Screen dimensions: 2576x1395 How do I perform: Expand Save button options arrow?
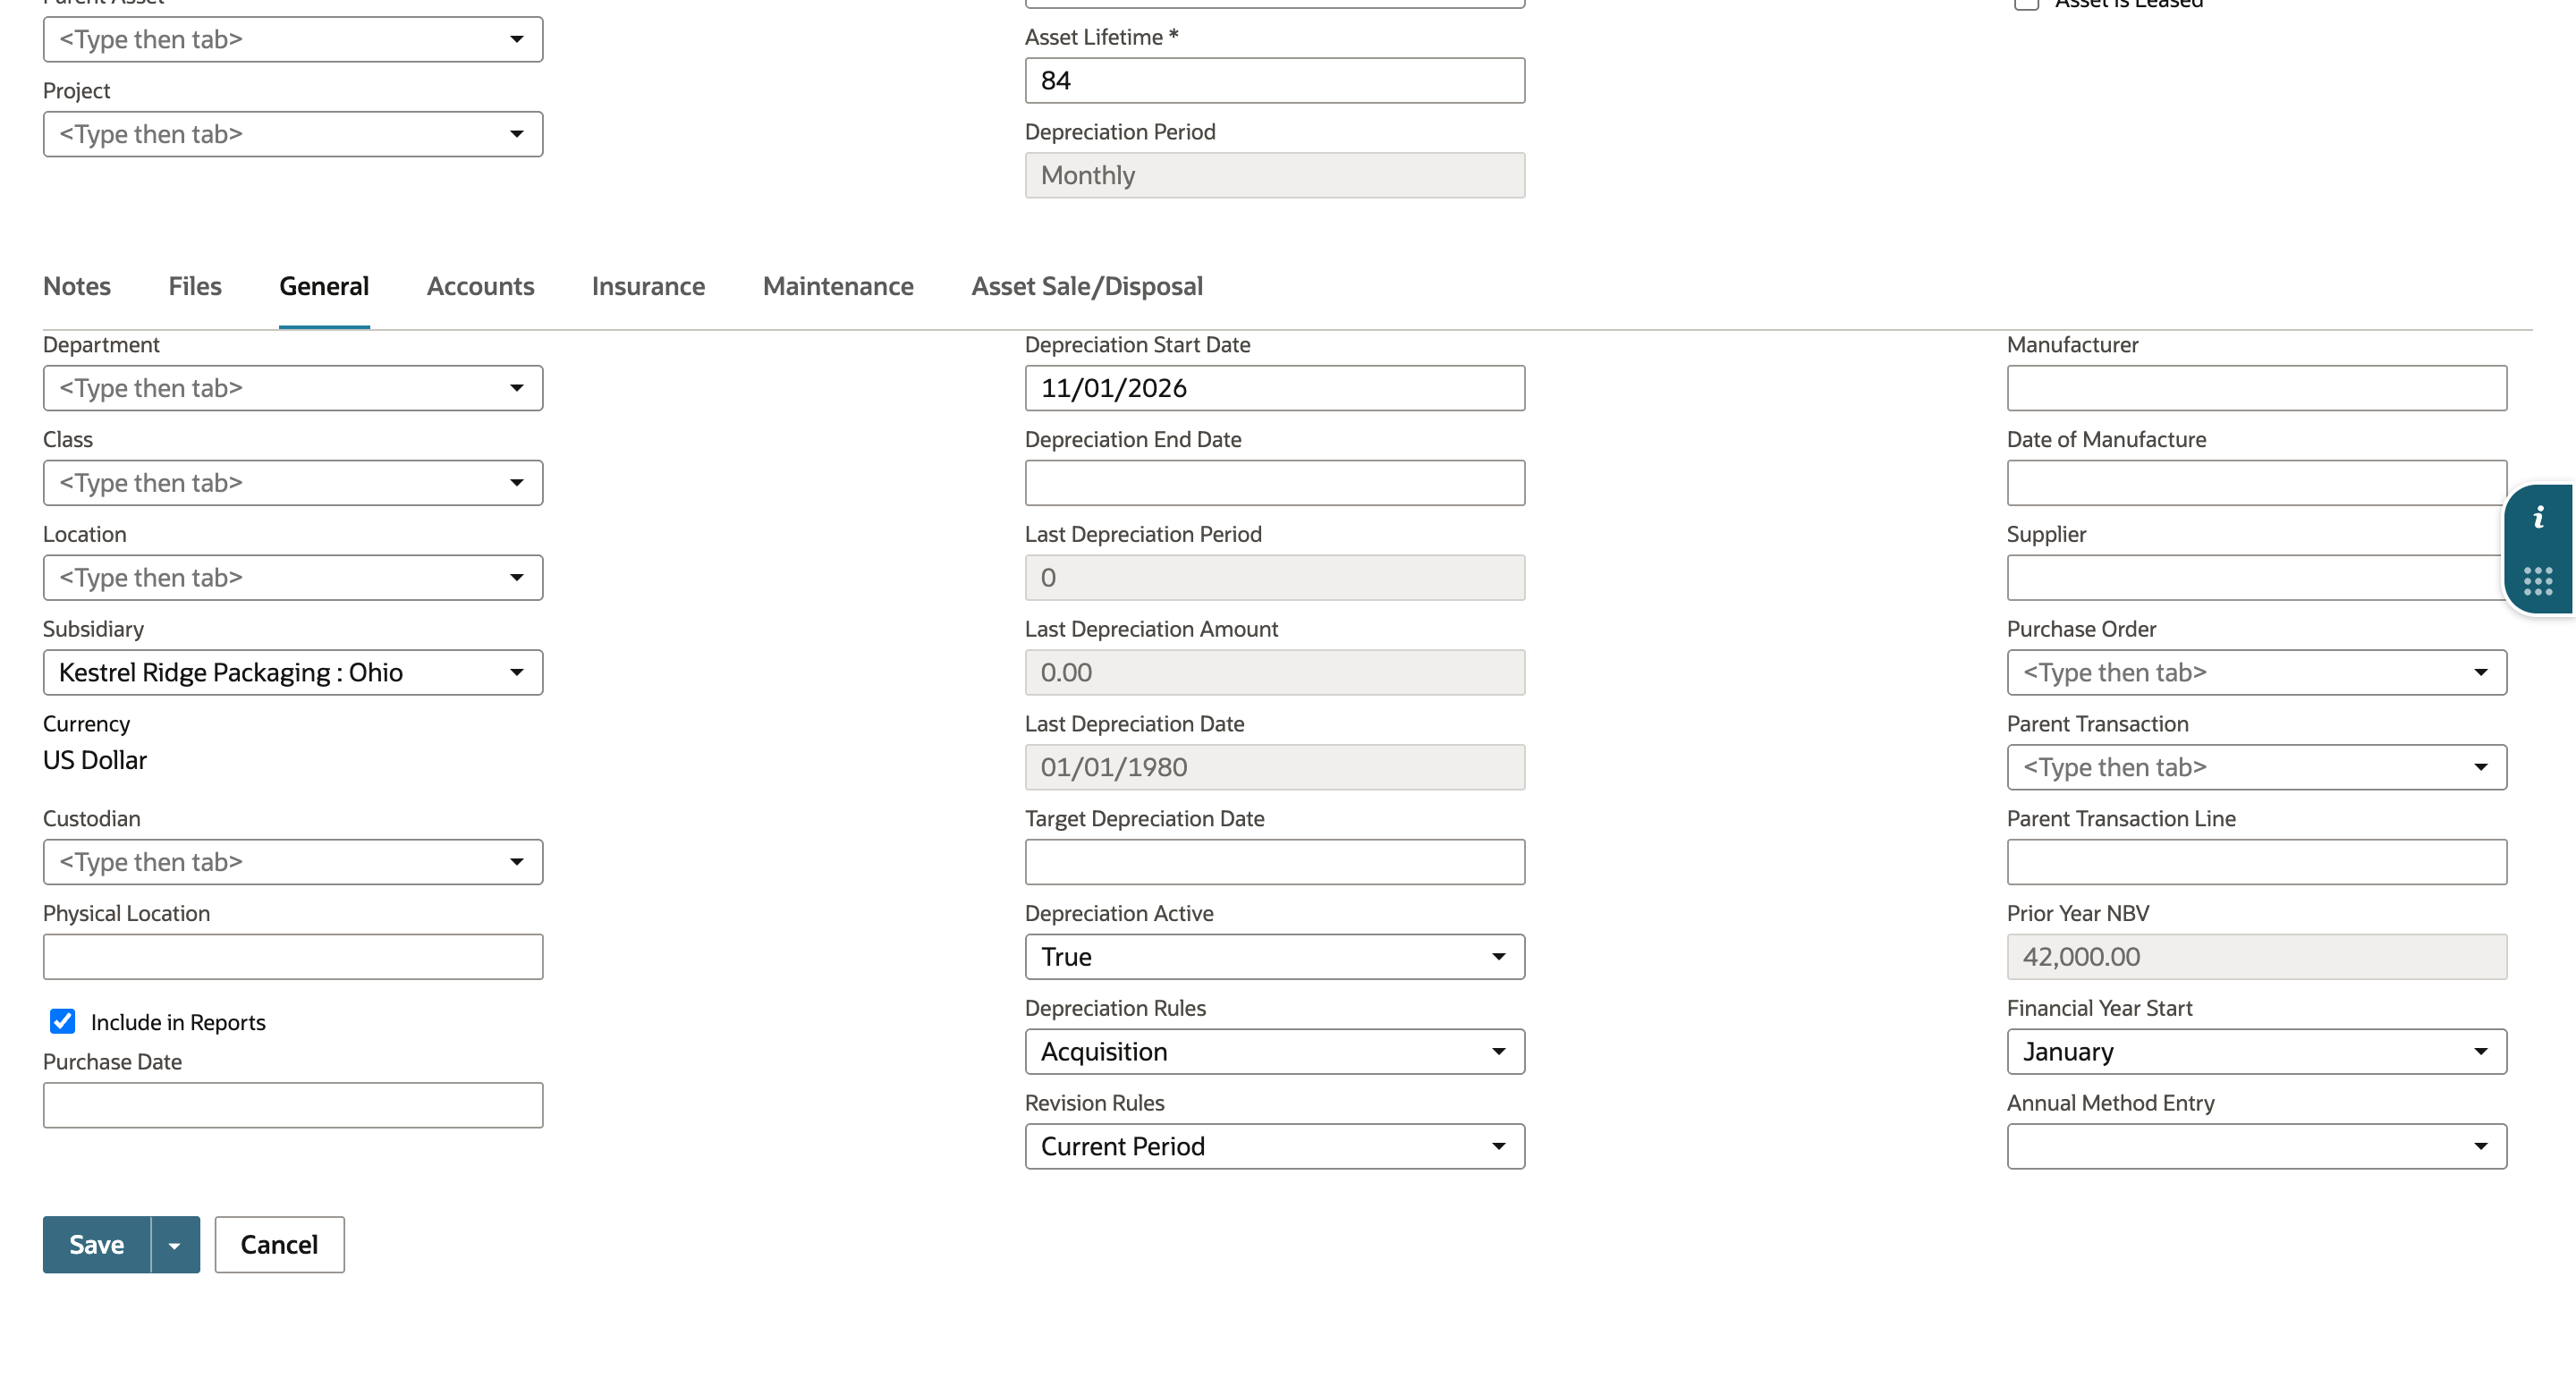pos(175,1245)
